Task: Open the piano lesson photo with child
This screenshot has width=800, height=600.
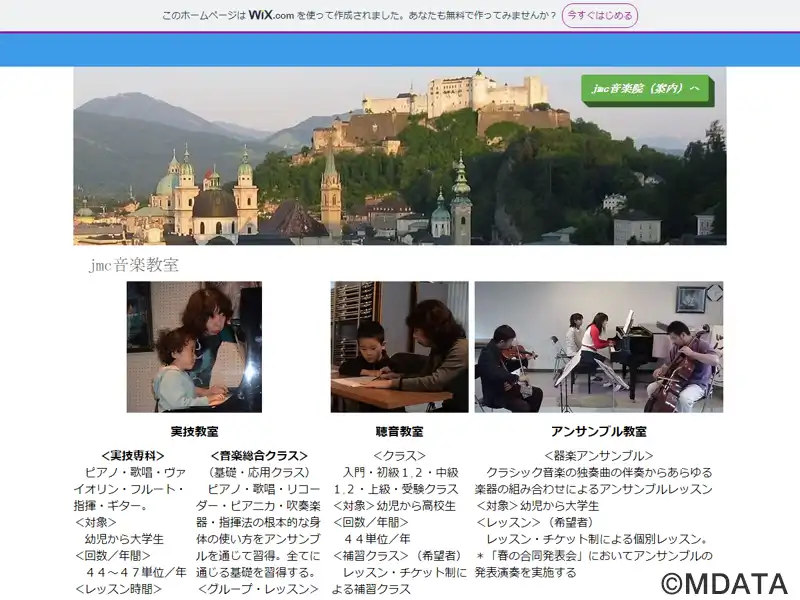Action: point(194,347)
